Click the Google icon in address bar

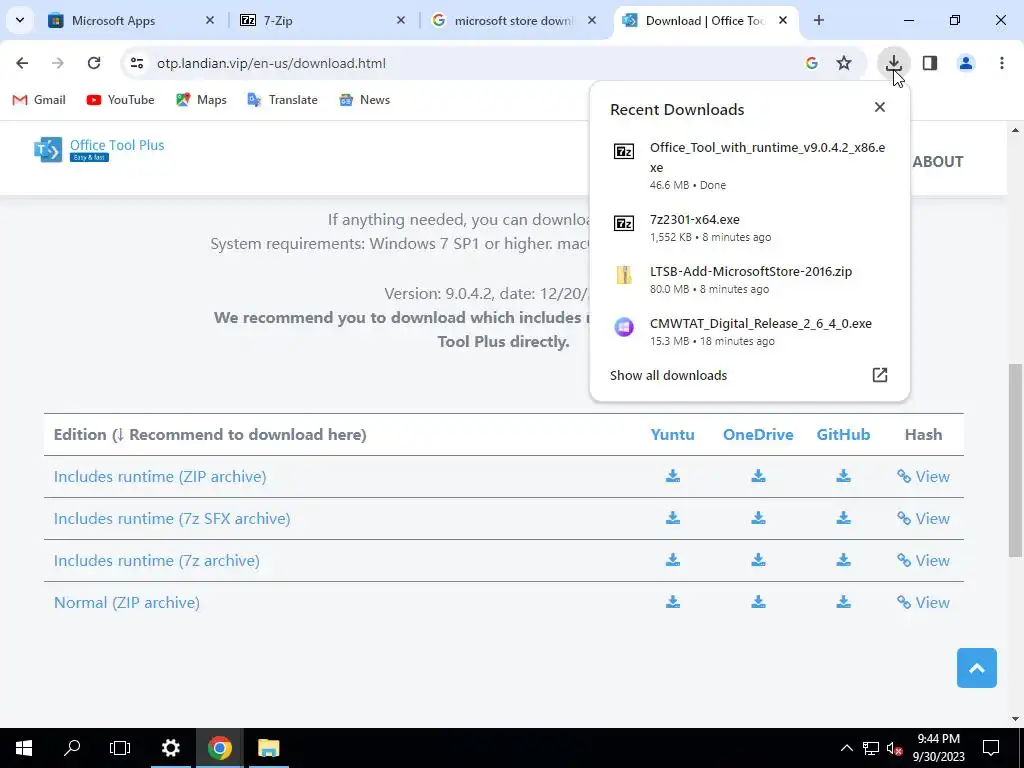point(812,63)
